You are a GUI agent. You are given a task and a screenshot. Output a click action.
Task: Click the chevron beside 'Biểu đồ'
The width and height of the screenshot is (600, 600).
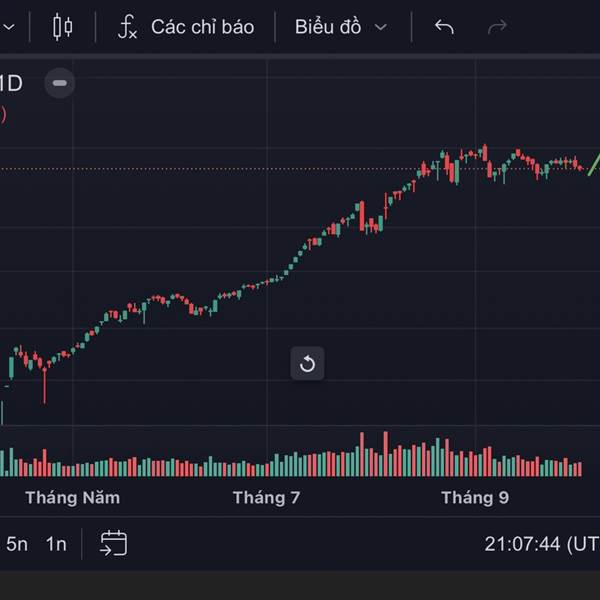point(380,27)
